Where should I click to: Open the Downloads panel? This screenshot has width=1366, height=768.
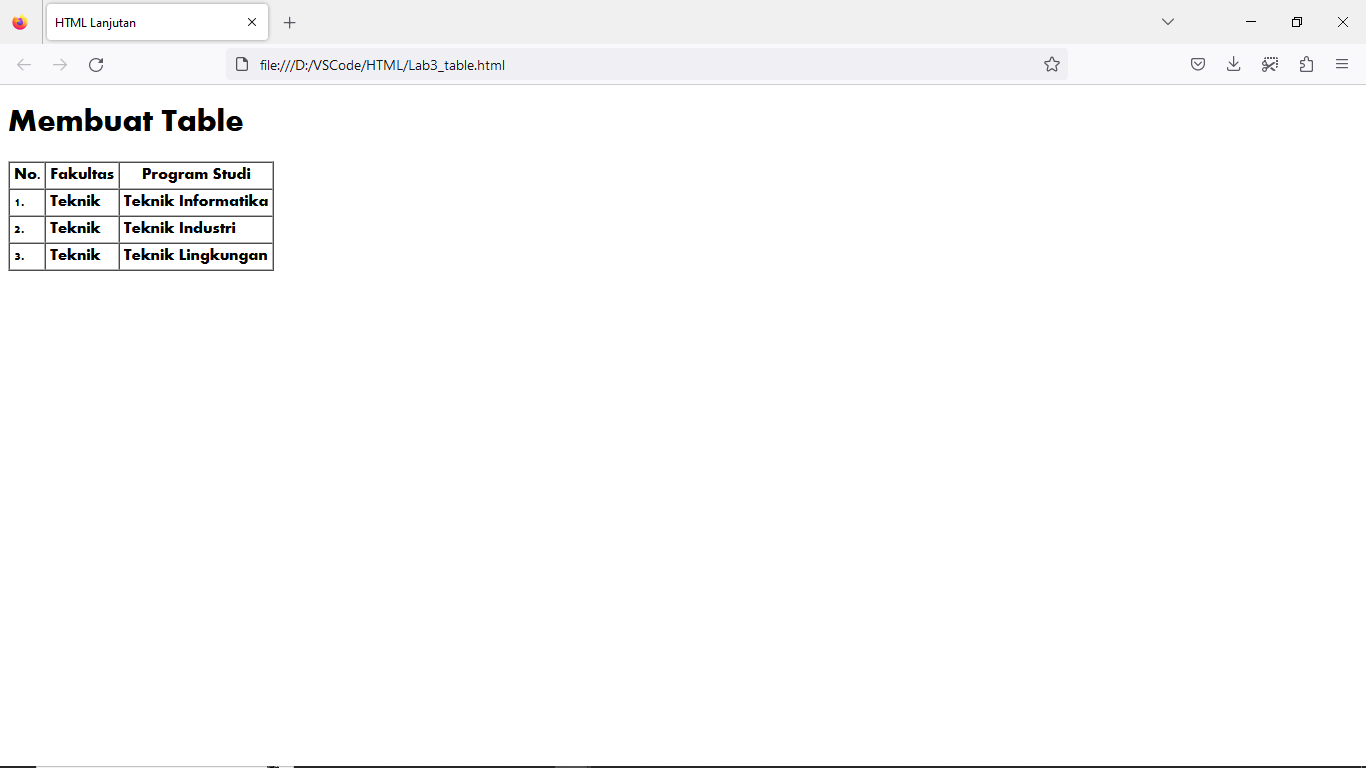[1233, 64]
